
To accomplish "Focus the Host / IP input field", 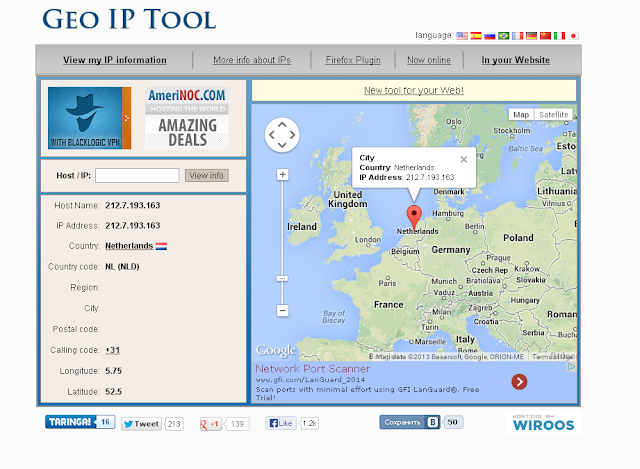I will click(x=137, y=176).
